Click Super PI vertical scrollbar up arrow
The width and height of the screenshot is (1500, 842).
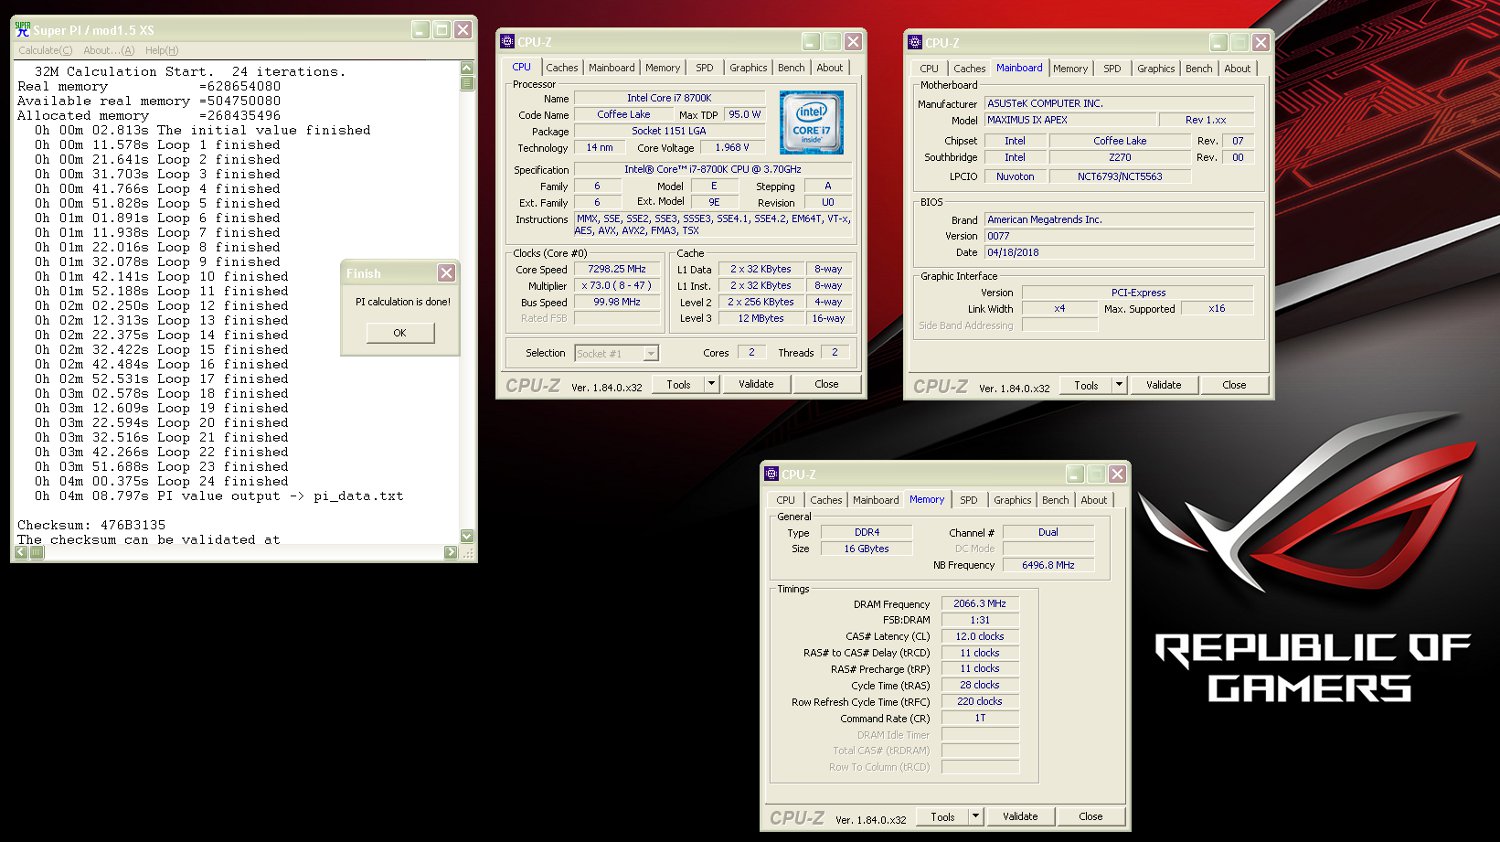pos(467,68)
